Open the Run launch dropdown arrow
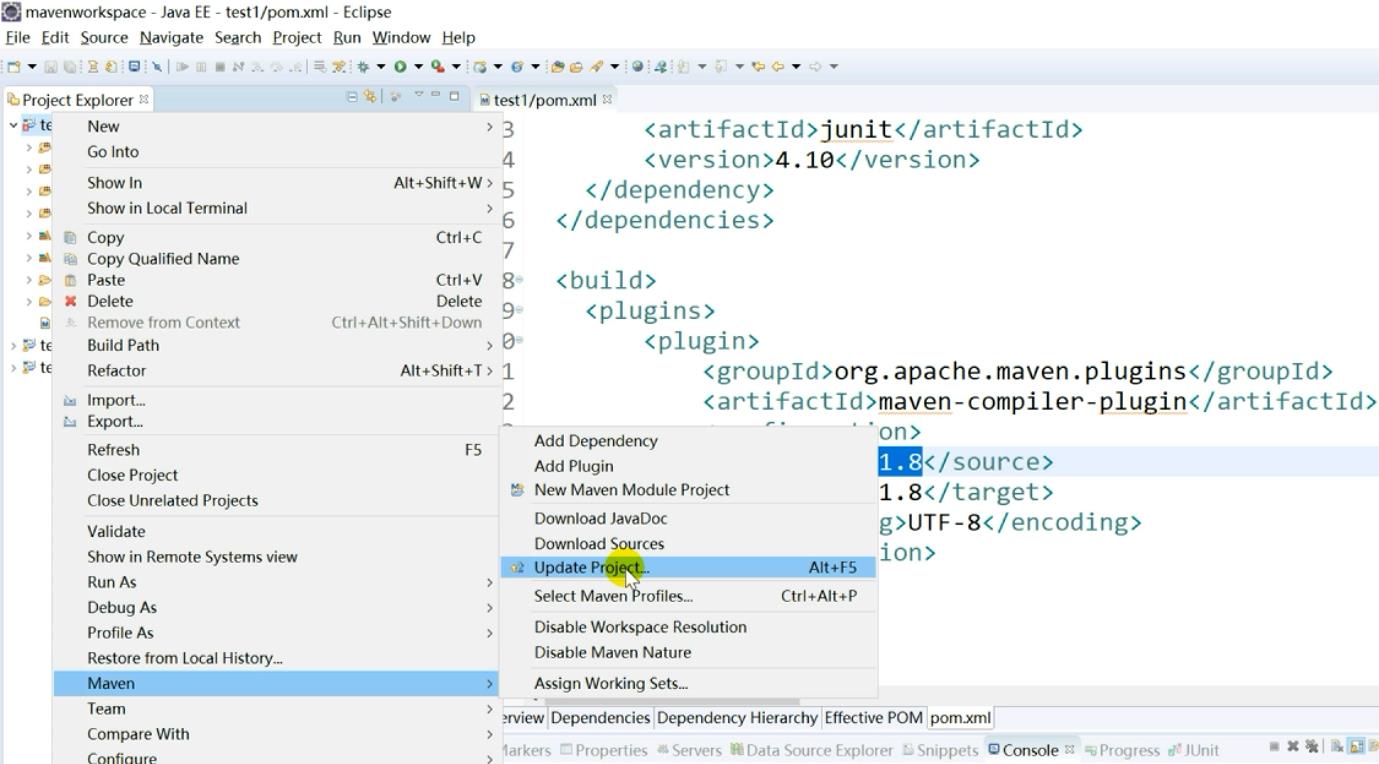This screenshot has width=1379, height=764. coord(418,67)
